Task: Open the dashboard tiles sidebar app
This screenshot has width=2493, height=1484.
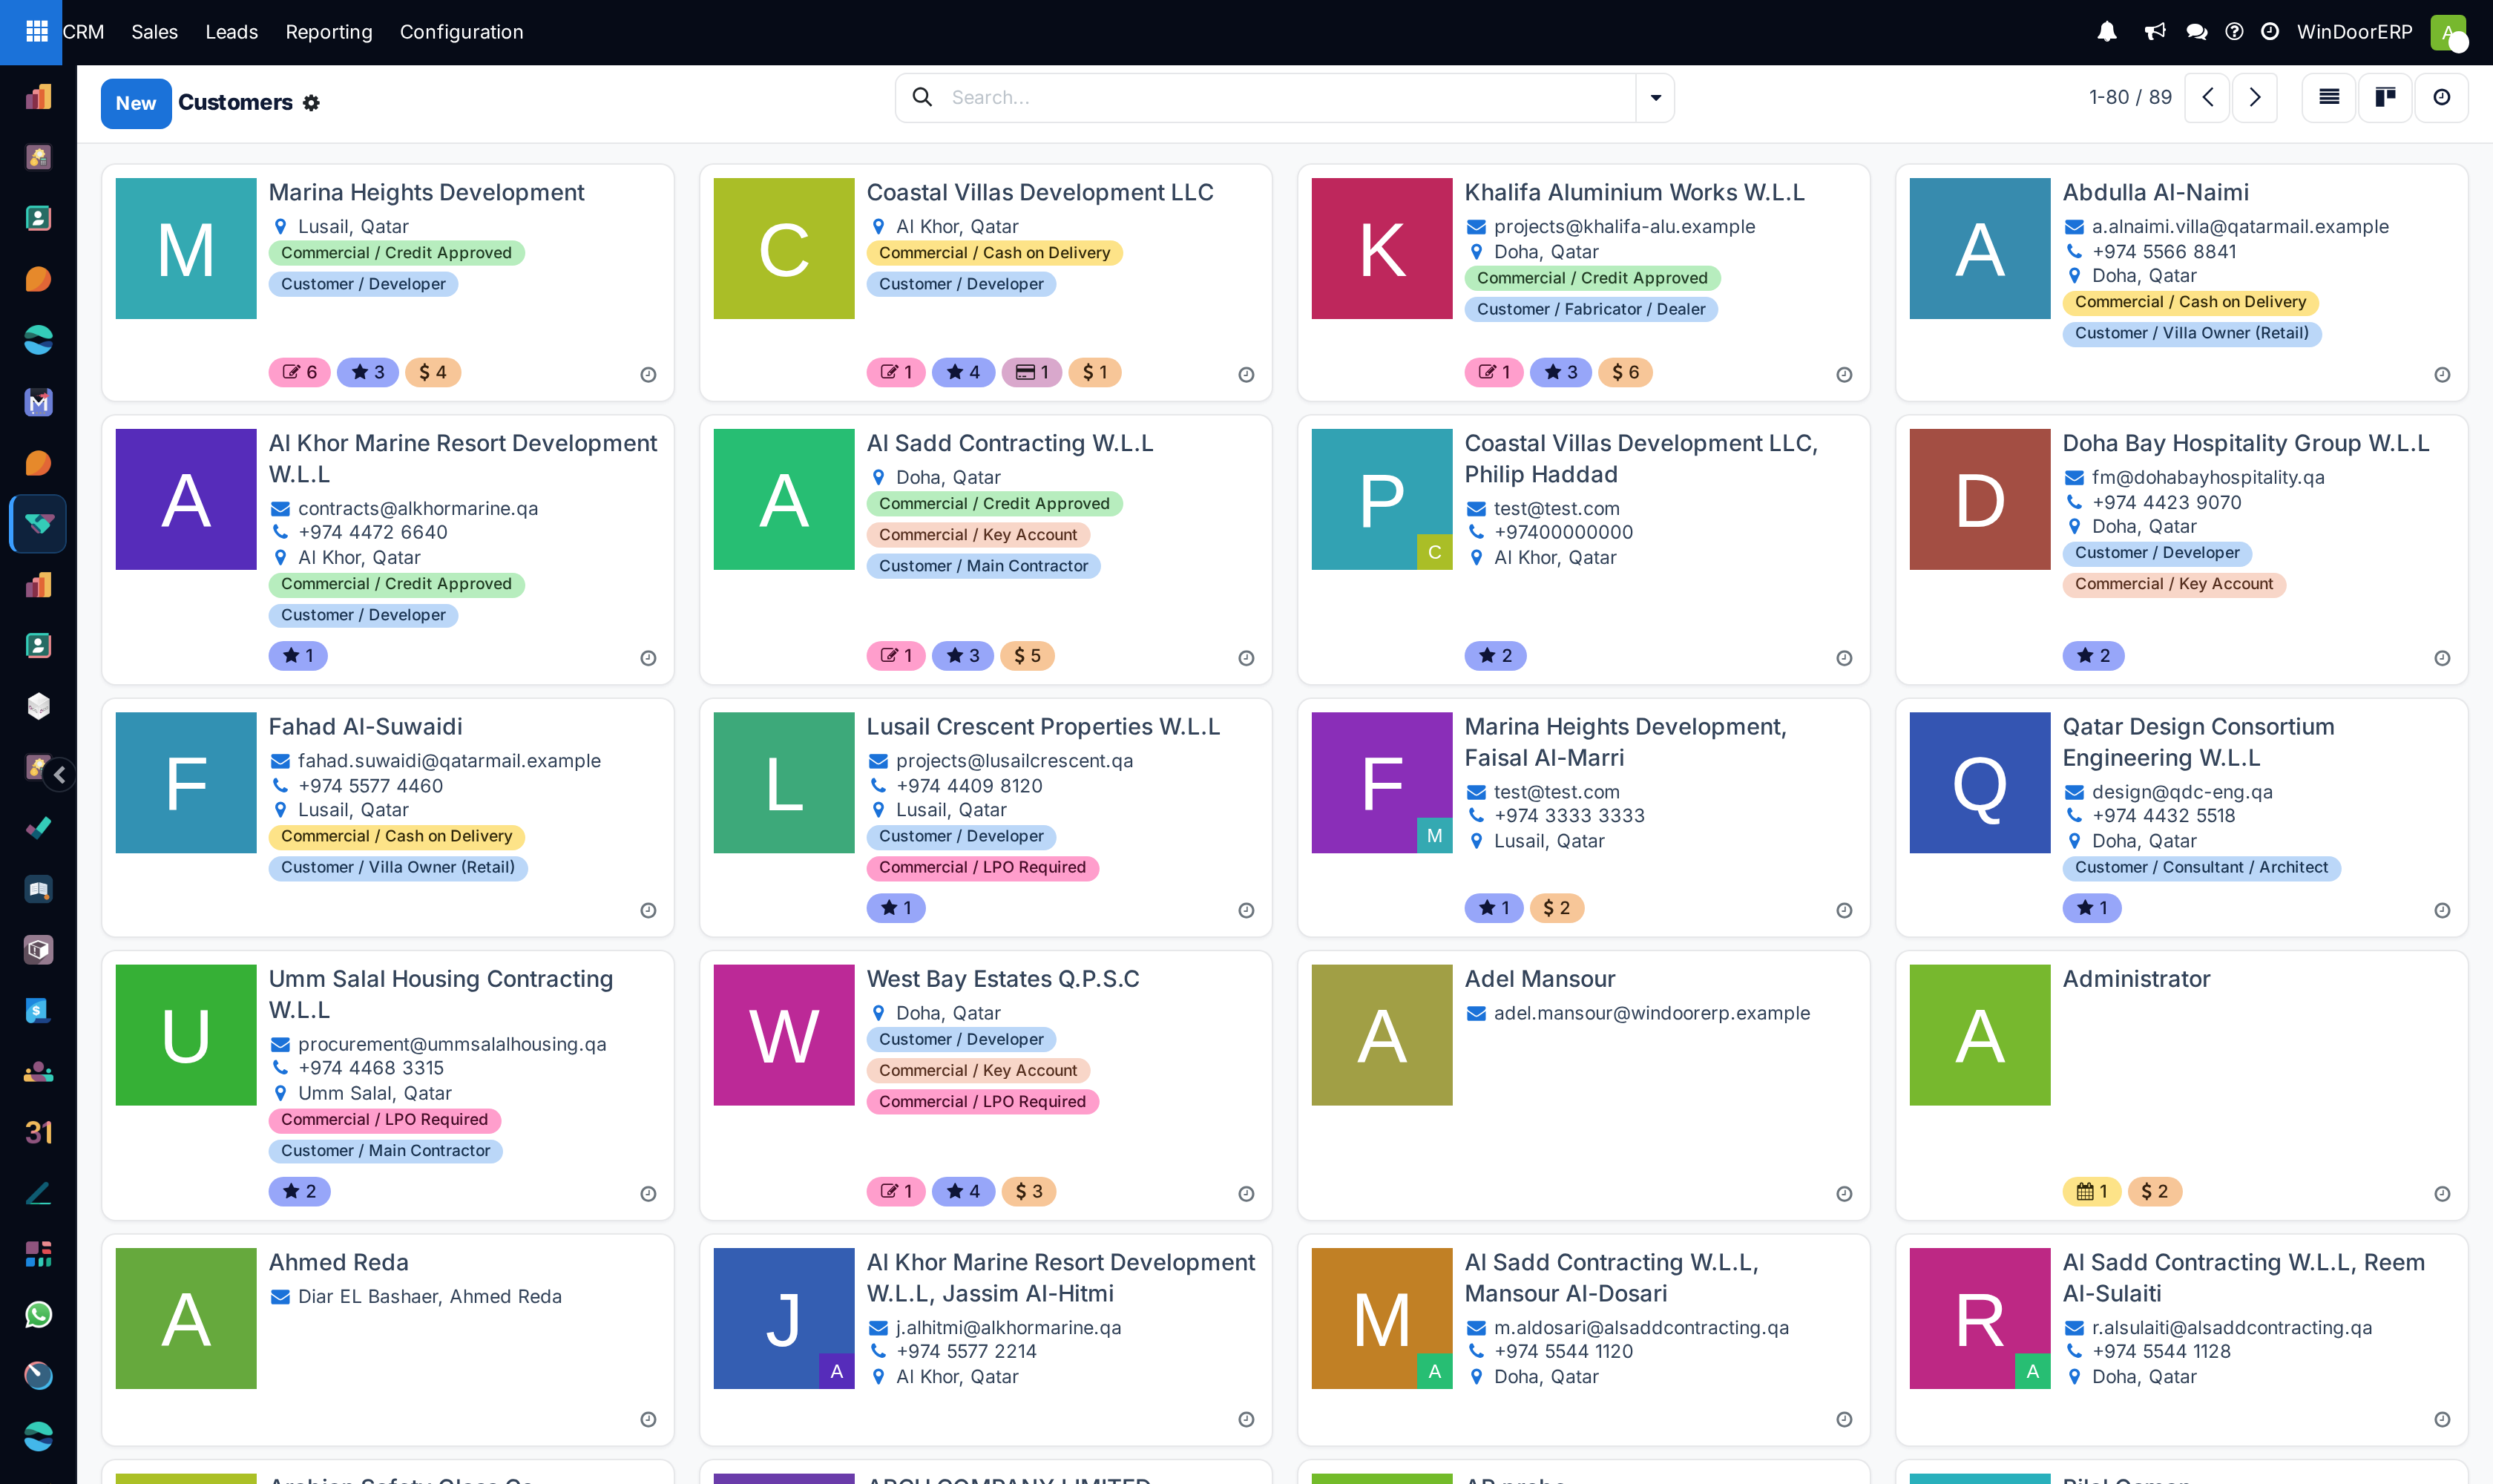Action: coord(38,1254)
